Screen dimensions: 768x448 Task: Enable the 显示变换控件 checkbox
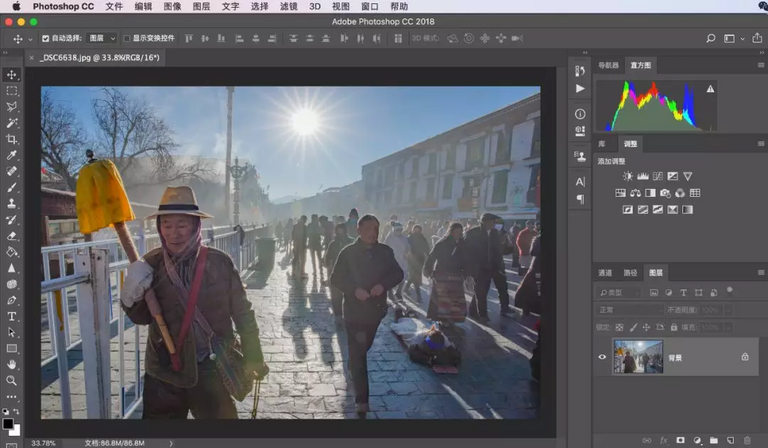(x=127, y=38)
